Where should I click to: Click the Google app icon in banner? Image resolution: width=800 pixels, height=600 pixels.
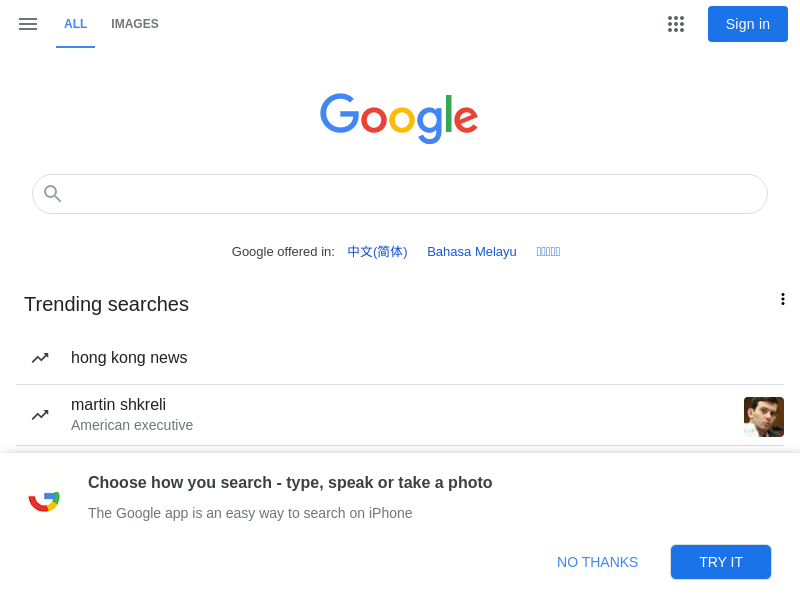44,501
